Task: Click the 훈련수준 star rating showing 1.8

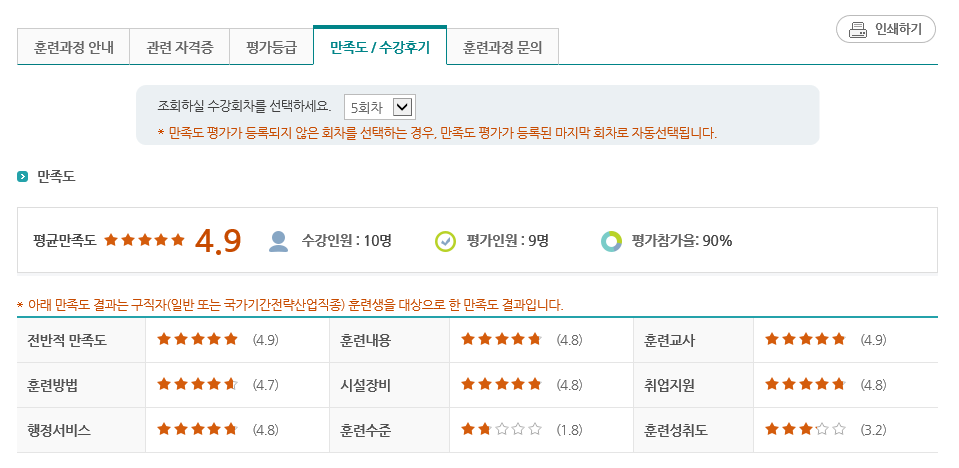Action: coord(502,429)
